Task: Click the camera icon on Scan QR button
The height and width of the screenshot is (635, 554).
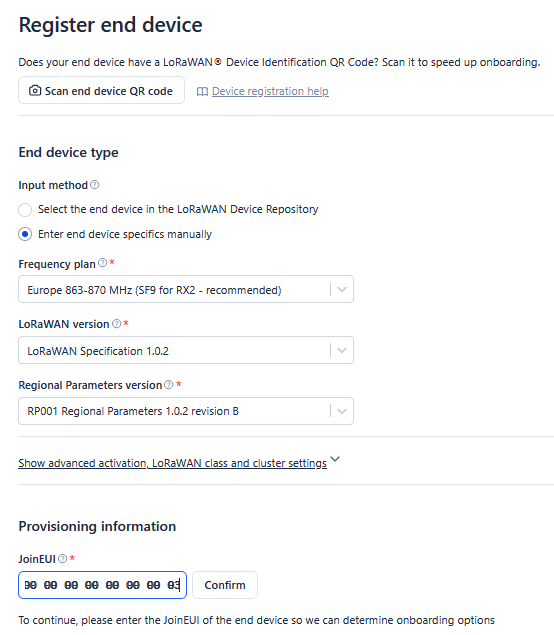Action: point(35,90)
